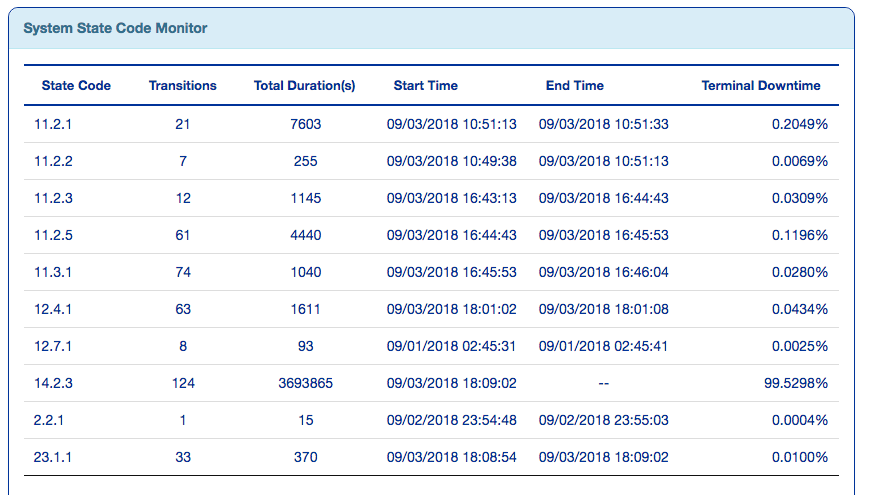Screen dimensions: 870x495
Task: Select state code 2.2.1
Action: click(x=50, y=420)
